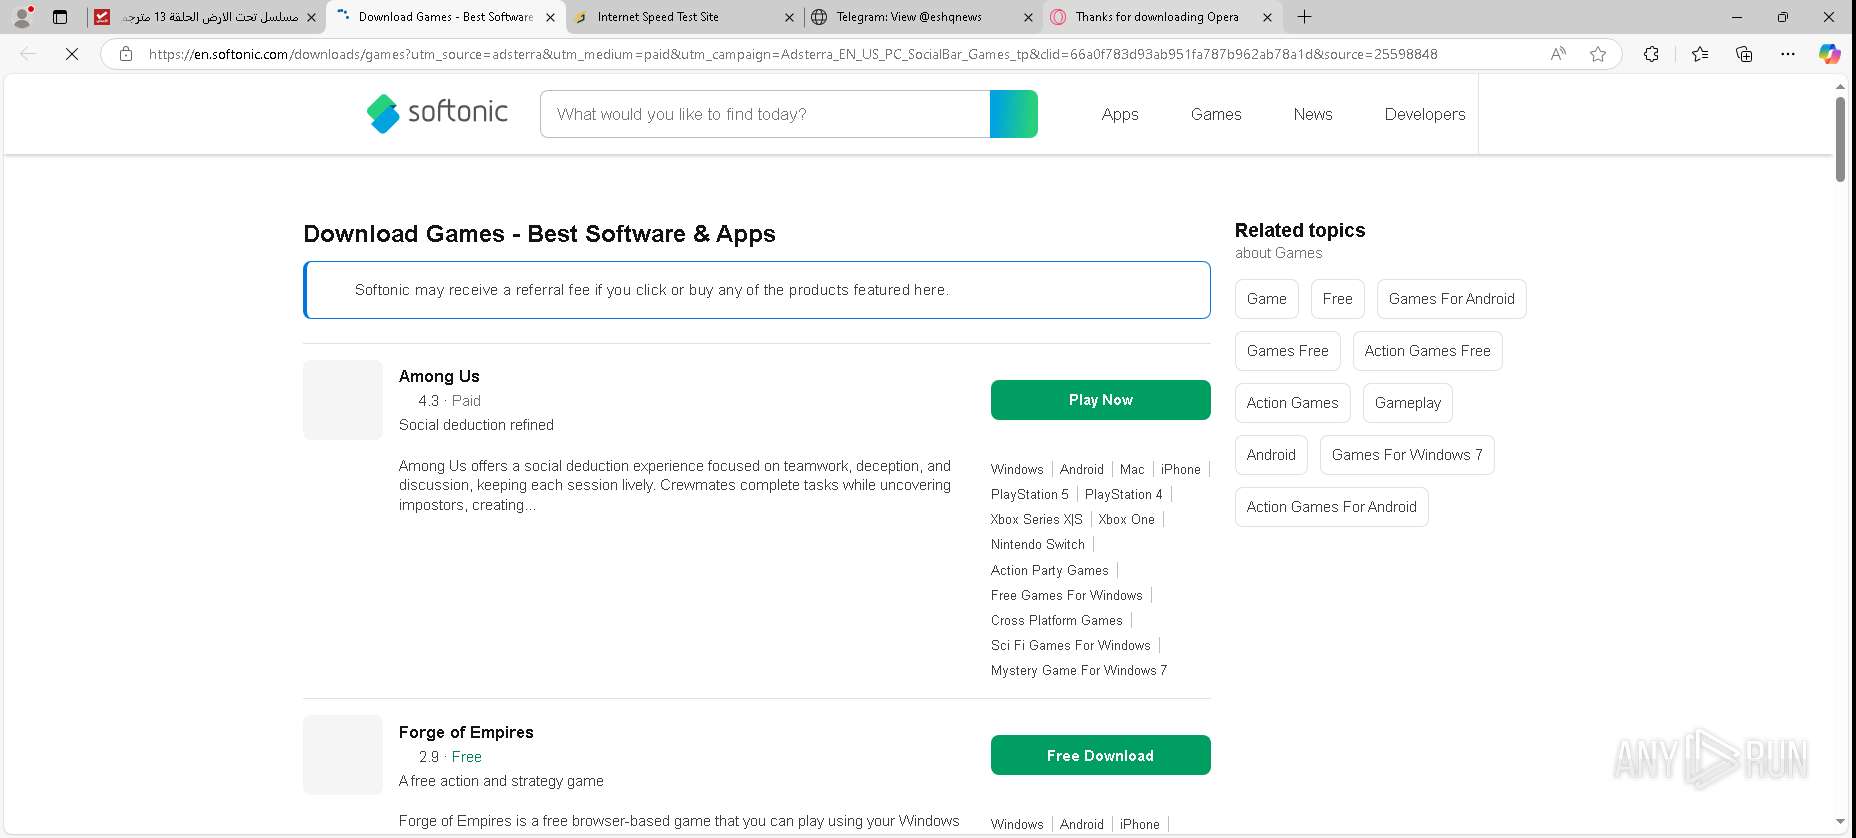Open the tab actions menu icon
Image resolution: width=1856 pixels, height=838 pixels.
[x=60, y=17]
